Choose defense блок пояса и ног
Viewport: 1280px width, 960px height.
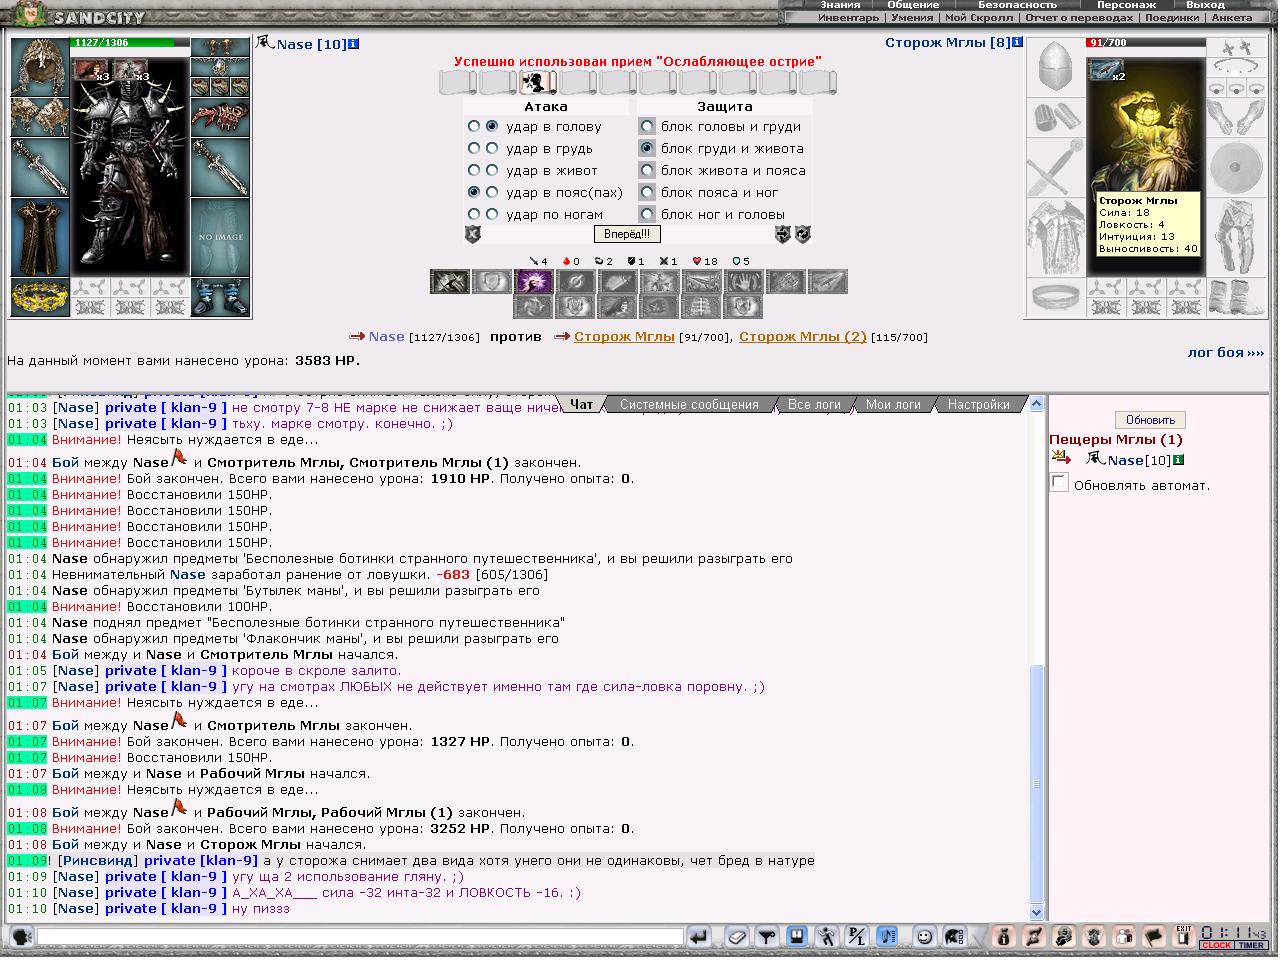pos(647,193)
